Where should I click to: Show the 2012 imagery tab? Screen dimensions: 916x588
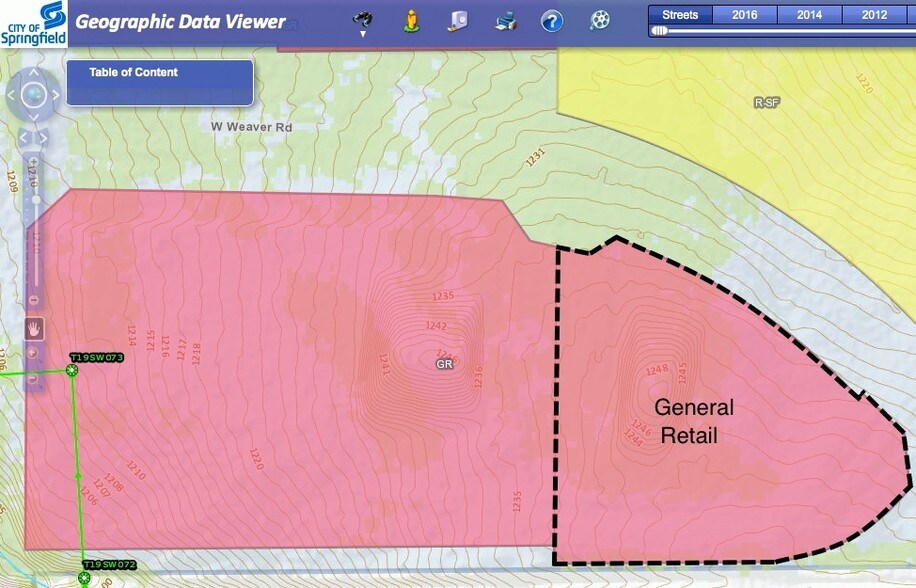(x=874, y=15)
